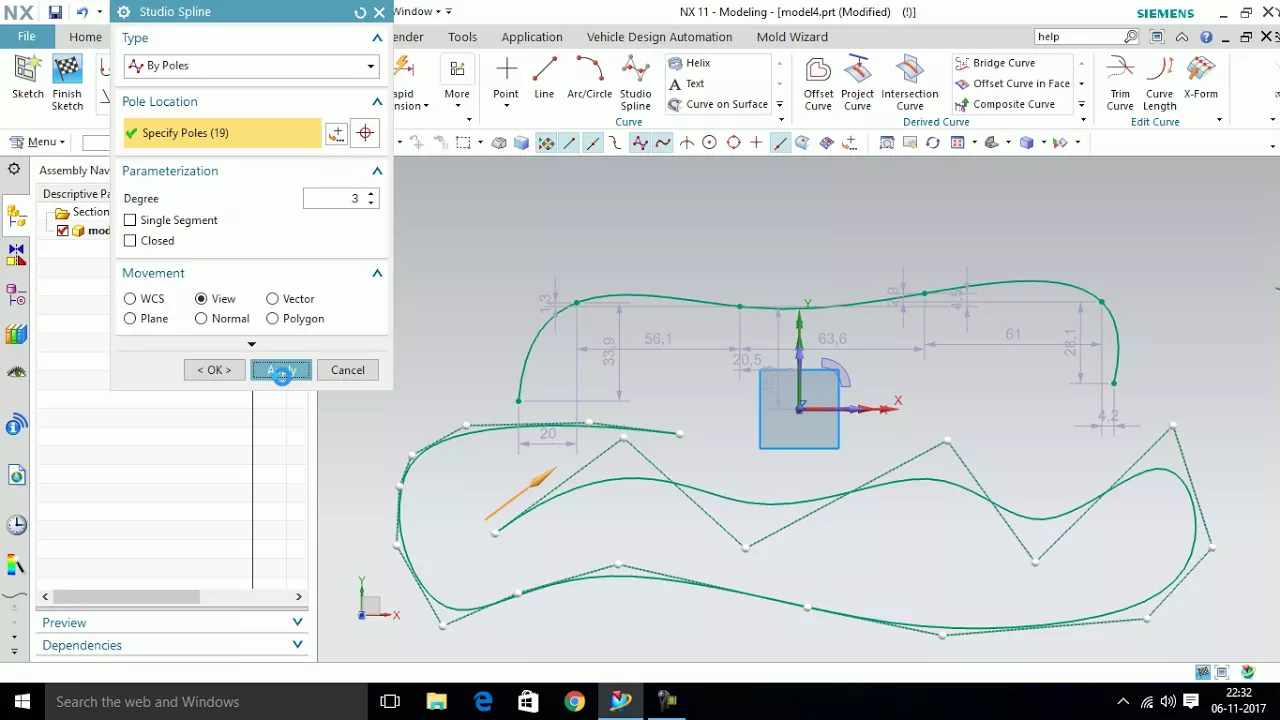Open the Mold Wizard tab

[792, 37]
